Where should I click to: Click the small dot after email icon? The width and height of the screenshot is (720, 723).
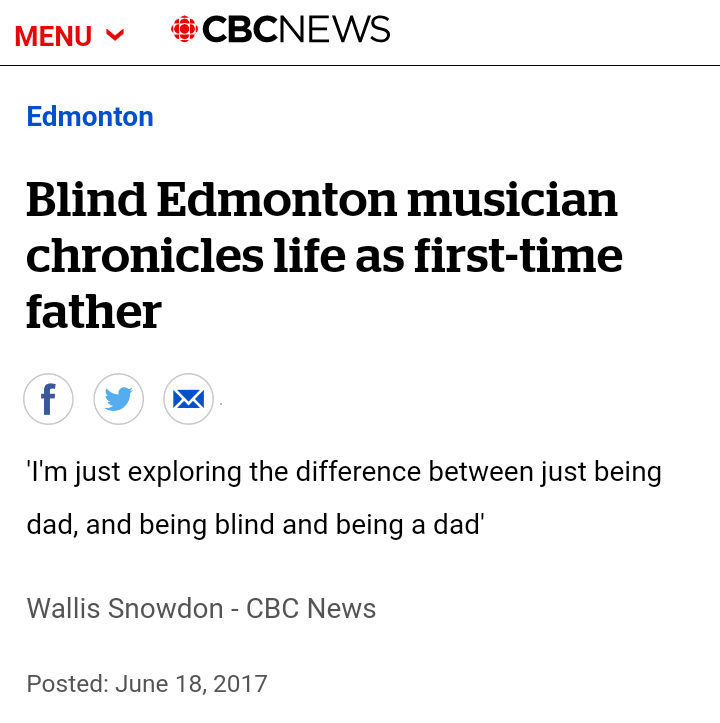tap(221, 404)
